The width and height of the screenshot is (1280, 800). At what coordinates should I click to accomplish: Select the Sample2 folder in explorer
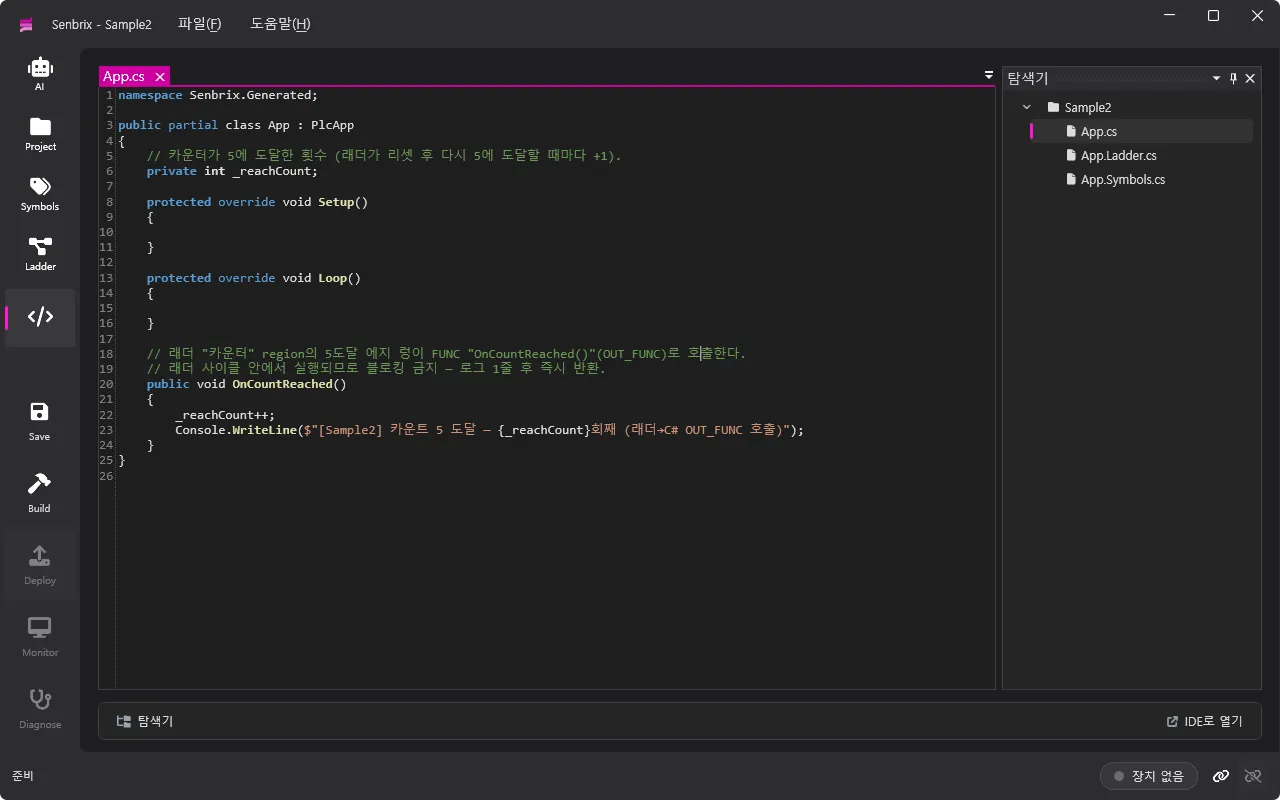pos(1088,107)
